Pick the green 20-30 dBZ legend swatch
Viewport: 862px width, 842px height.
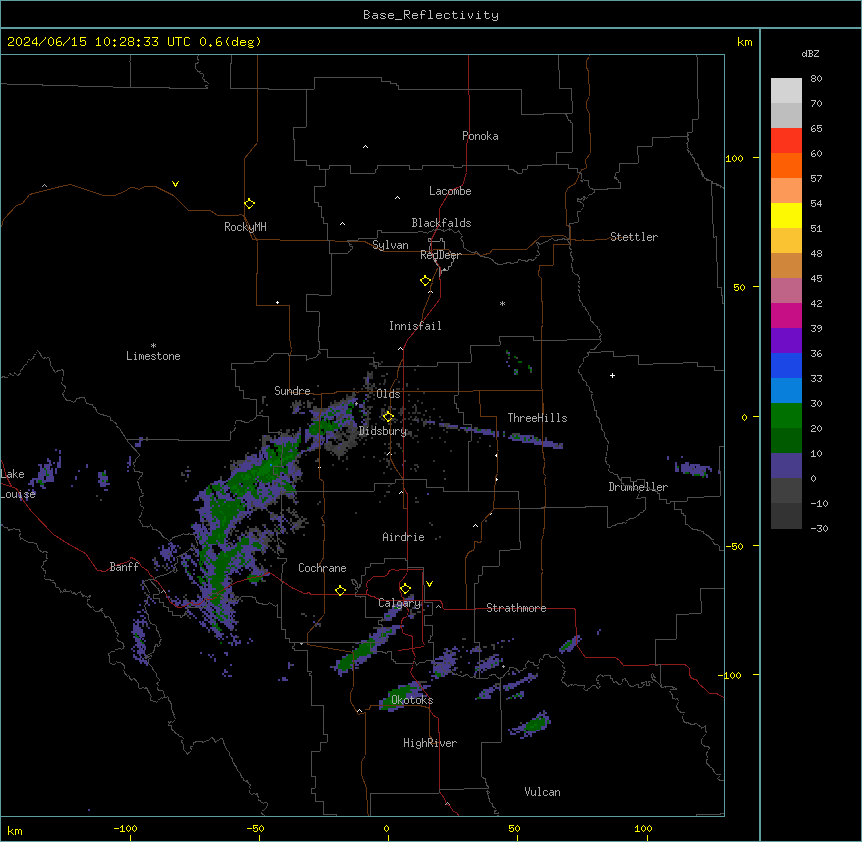click(786, 416)
